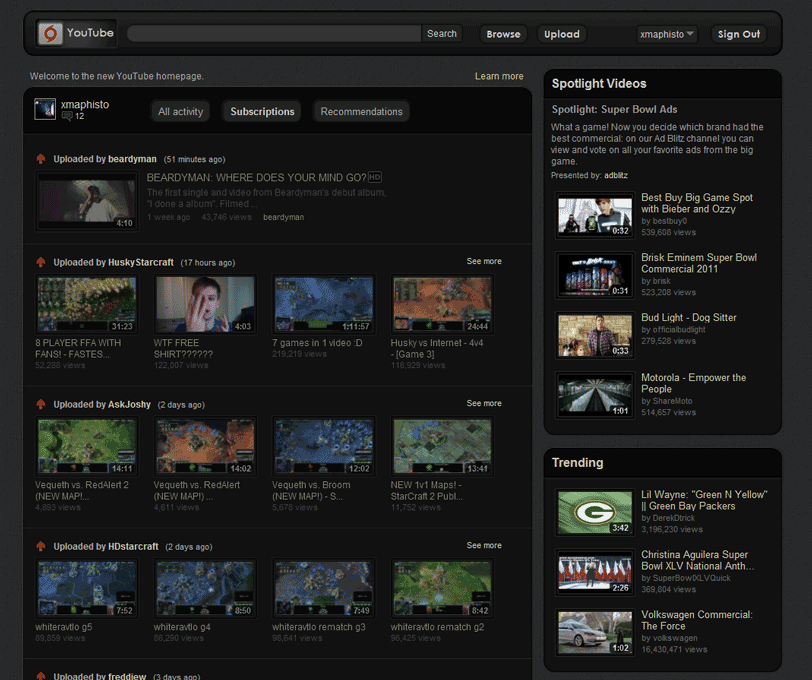This screenshot has height=680, width=812.
Task: Click xmaphisto's profile avatar image
Action: point(44,108)
